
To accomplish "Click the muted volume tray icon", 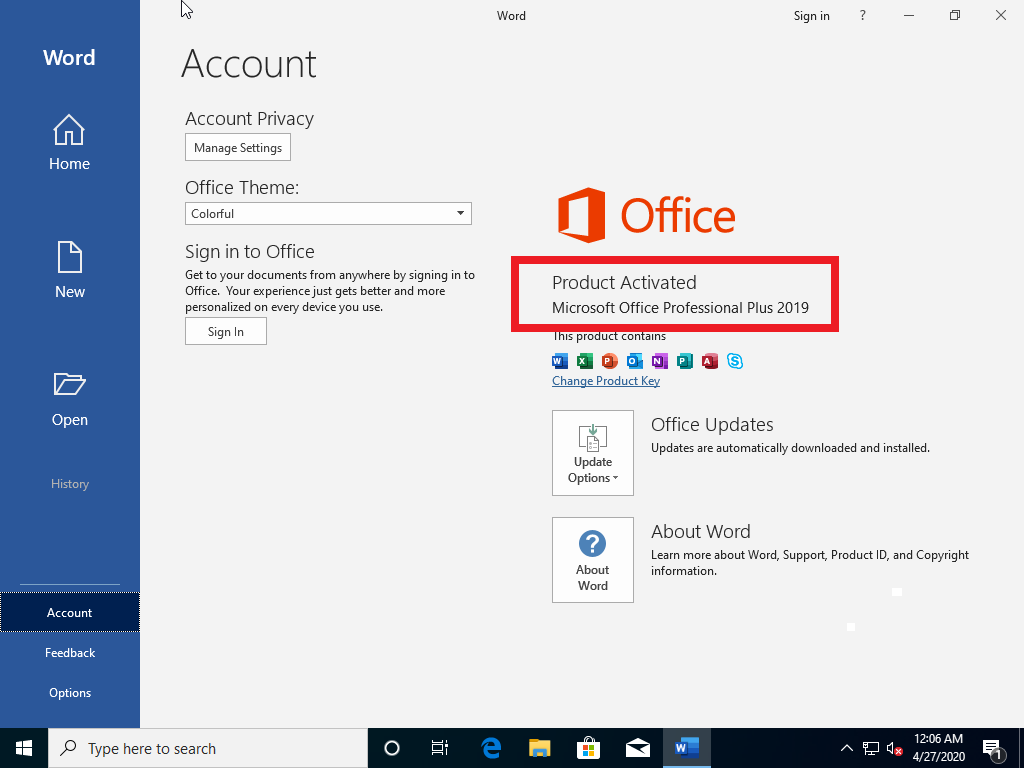I will pyautogui.click(x=894, y=748).
